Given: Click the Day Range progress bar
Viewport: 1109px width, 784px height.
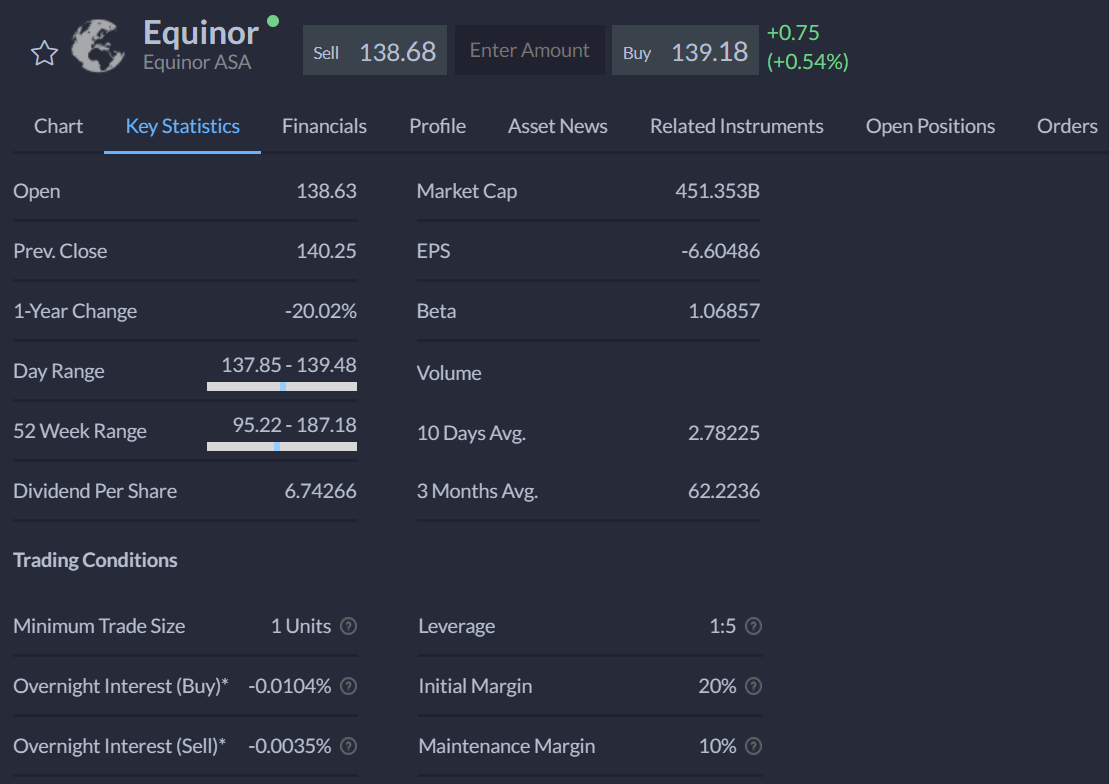Looking at the screenshot, I should click(x=281, y=386).
